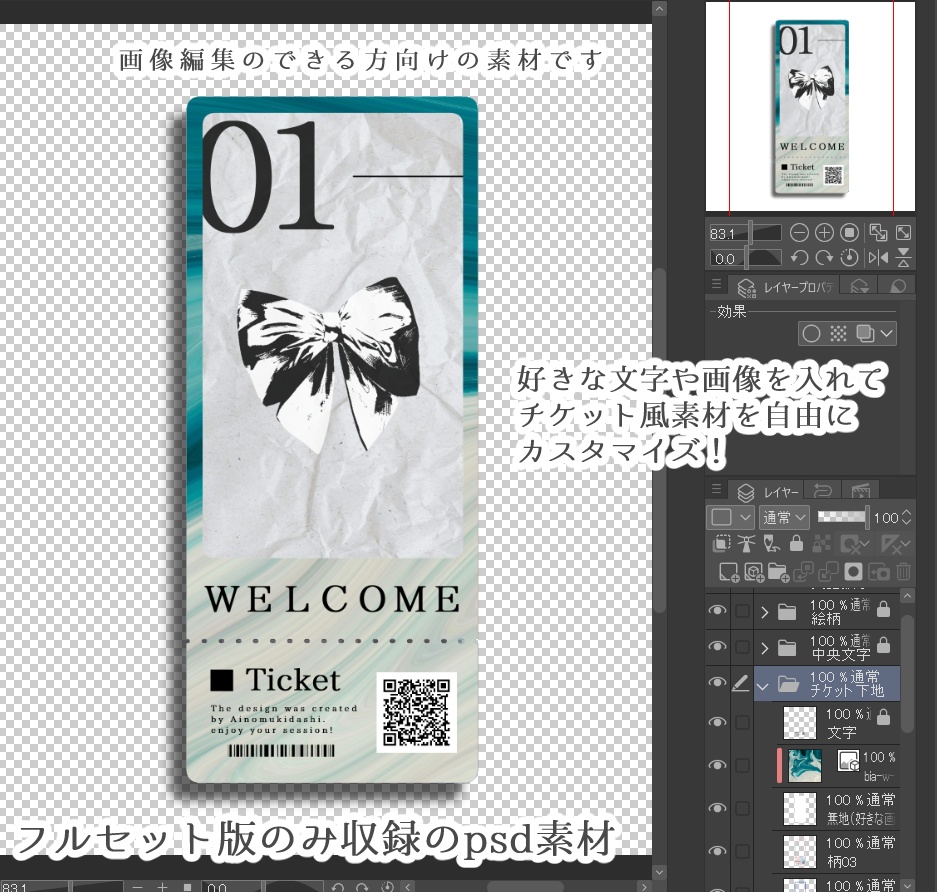Set as reference layer lighthouse icon

(746, 543)
